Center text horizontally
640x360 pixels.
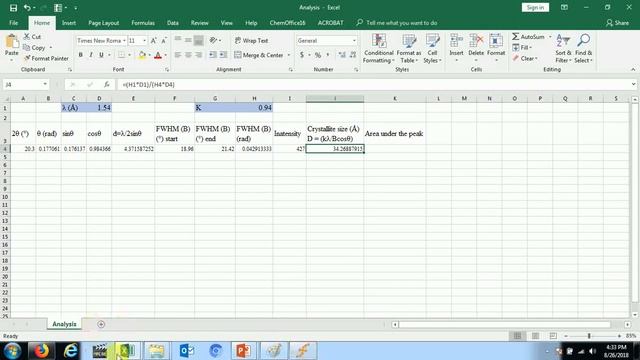tap(188, 55)
